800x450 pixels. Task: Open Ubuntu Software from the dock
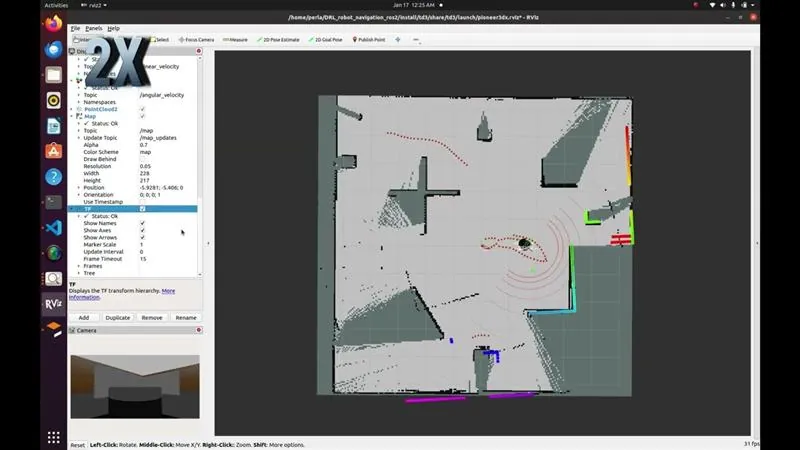click(54, 151)
